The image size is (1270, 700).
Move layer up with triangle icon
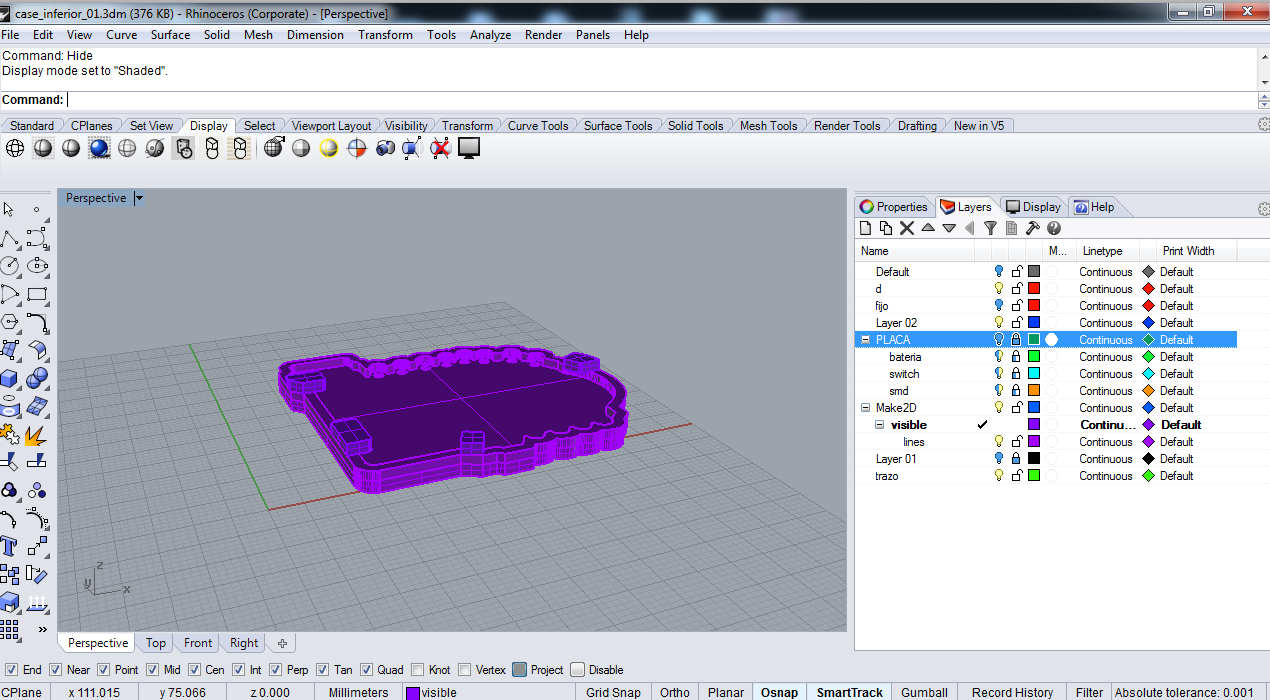[x=928, y=228]
